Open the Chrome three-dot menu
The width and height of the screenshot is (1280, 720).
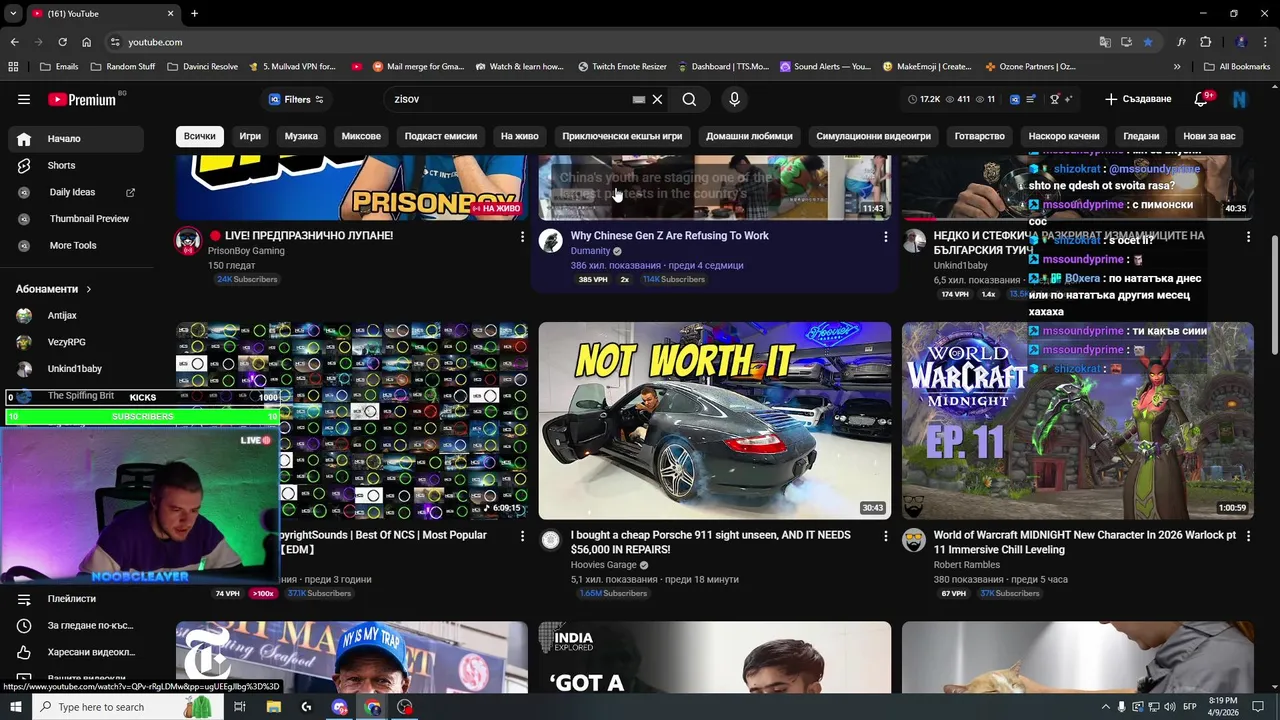(x=1265, y=42)
